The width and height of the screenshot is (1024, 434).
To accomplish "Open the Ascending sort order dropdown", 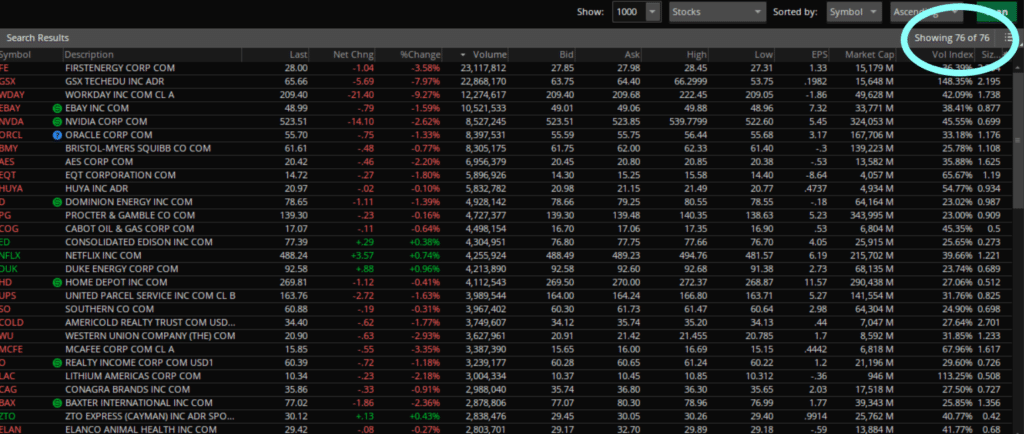I will point(927,12).
